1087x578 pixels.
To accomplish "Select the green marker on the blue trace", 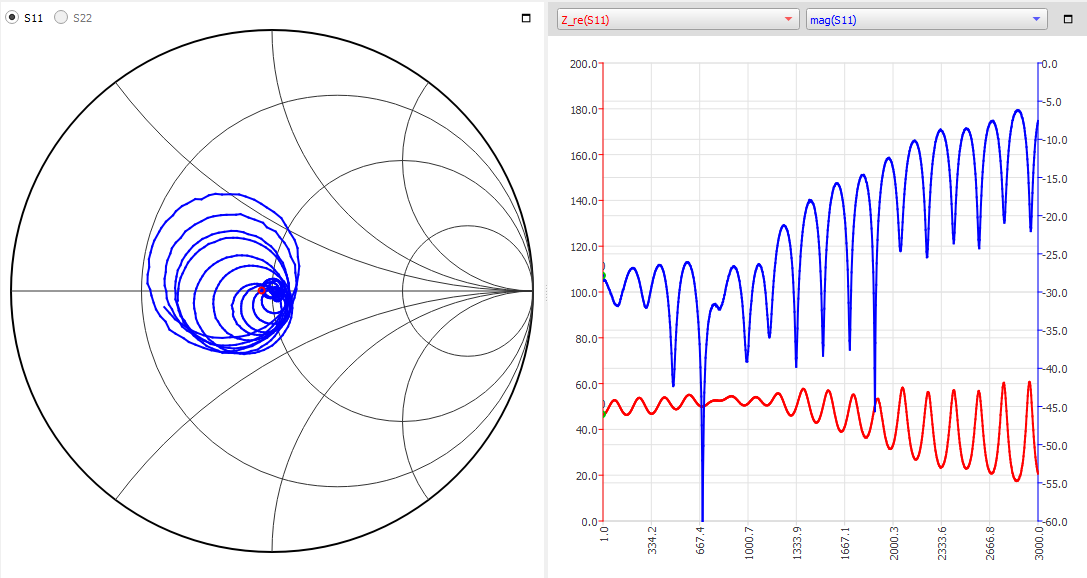I will coord(604,276).
